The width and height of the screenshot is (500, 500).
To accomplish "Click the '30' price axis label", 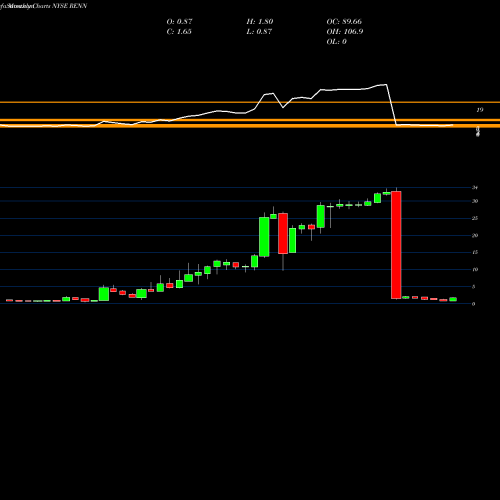I will 475,201.
